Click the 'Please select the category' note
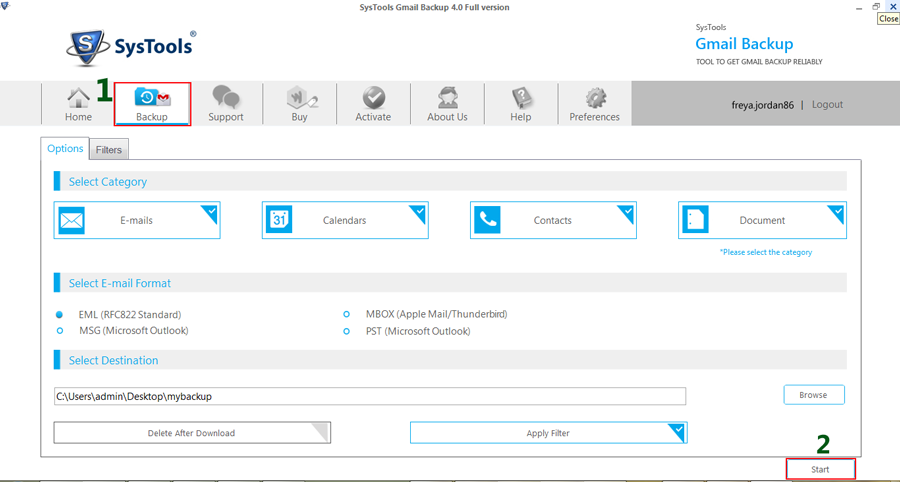Viewport: 900px width, 482px height. coord(766,252)
